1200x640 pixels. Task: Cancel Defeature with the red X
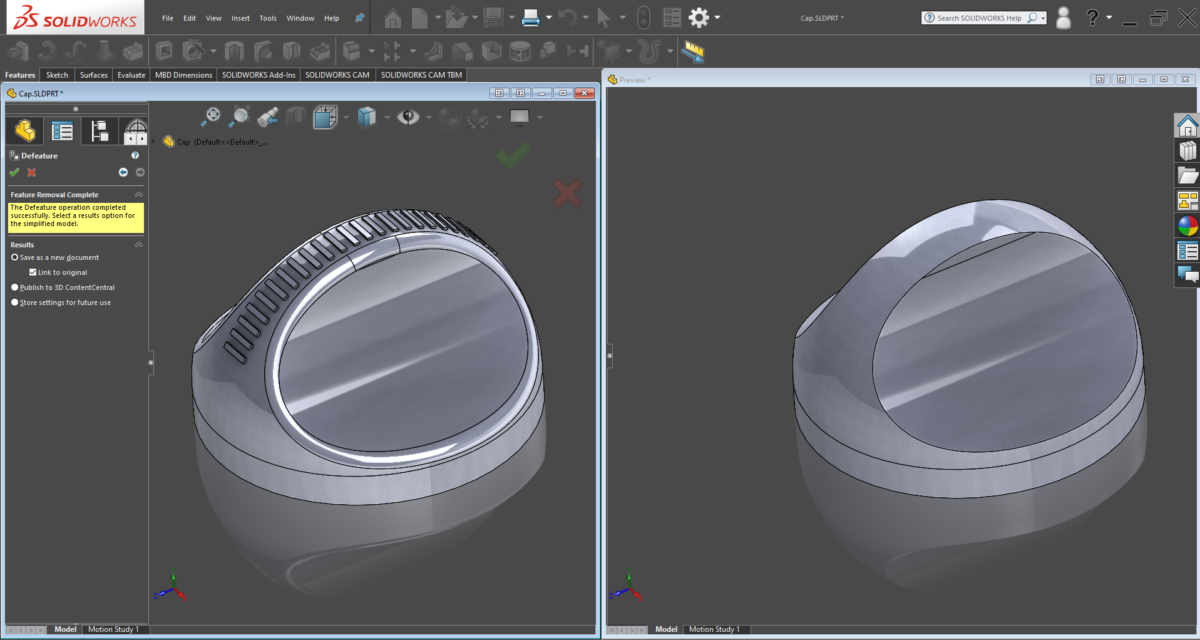click(31, 172)
